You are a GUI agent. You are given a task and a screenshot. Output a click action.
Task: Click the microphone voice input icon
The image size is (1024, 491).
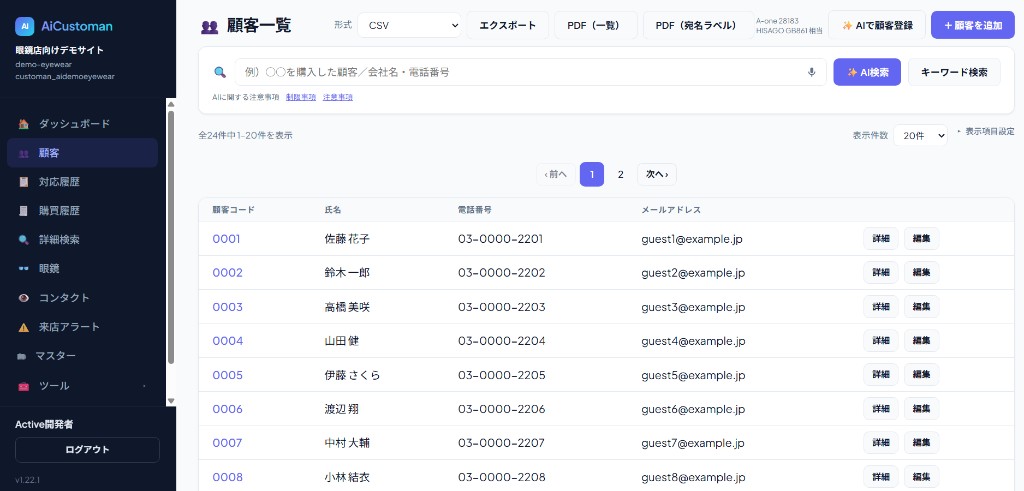[812, 72]
